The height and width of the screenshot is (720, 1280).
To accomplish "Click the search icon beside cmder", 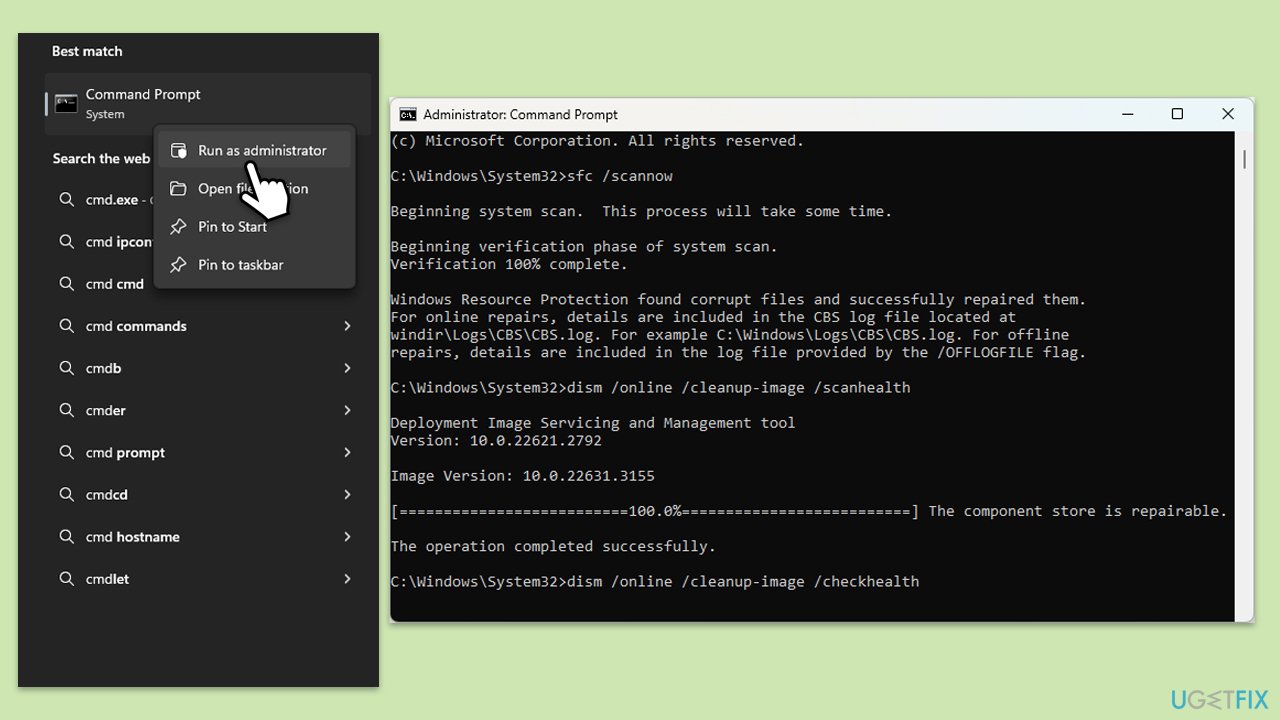I will pyautogui.click(x=67, y=410).
